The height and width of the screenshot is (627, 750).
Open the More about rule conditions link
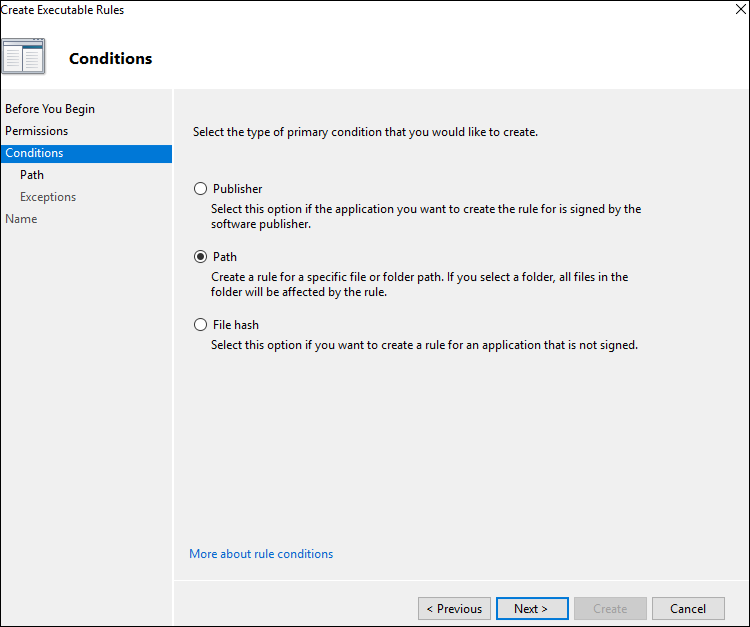(x=261, y=554)
